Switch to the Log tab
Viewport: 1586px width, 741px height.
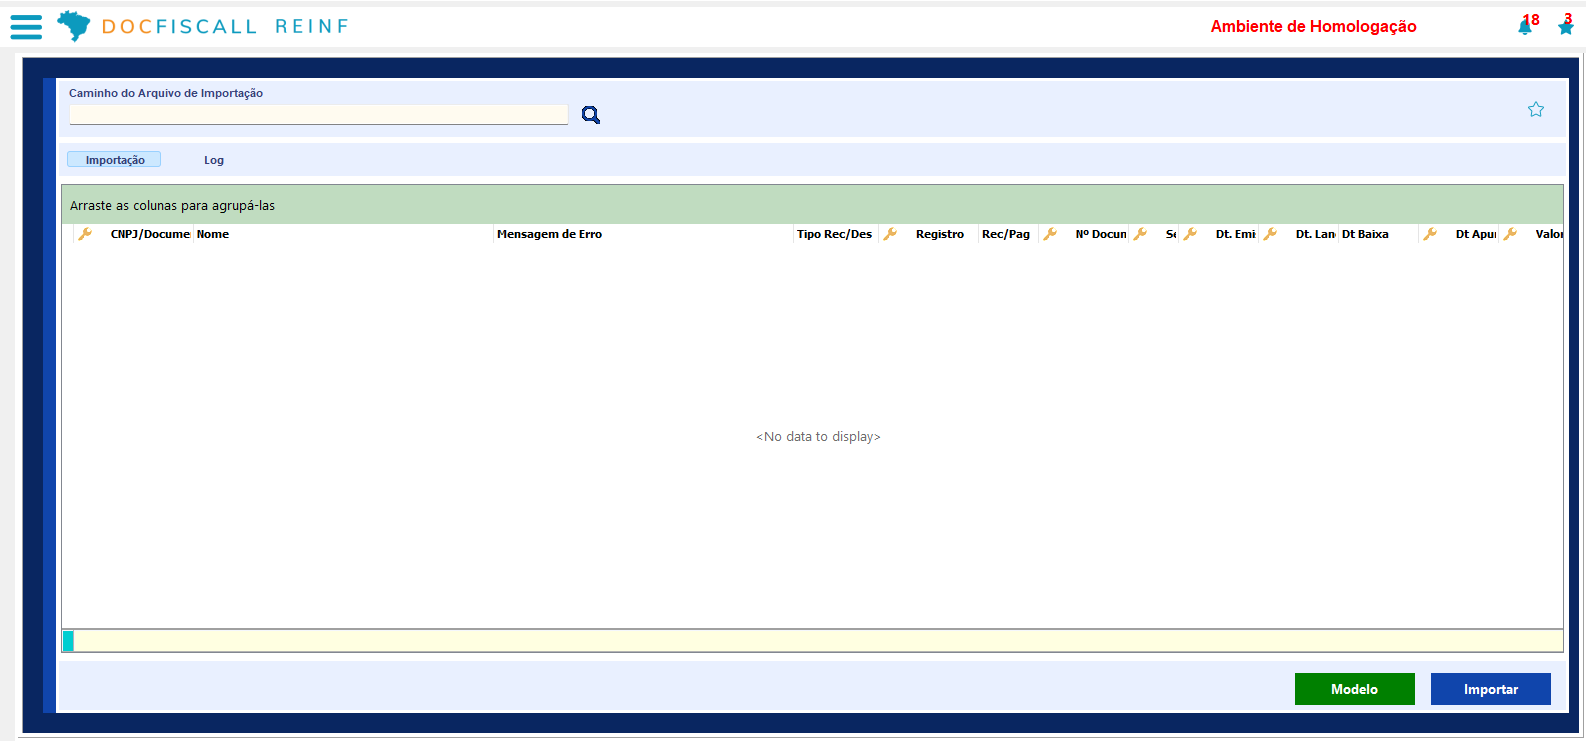(x=214, y=160)
